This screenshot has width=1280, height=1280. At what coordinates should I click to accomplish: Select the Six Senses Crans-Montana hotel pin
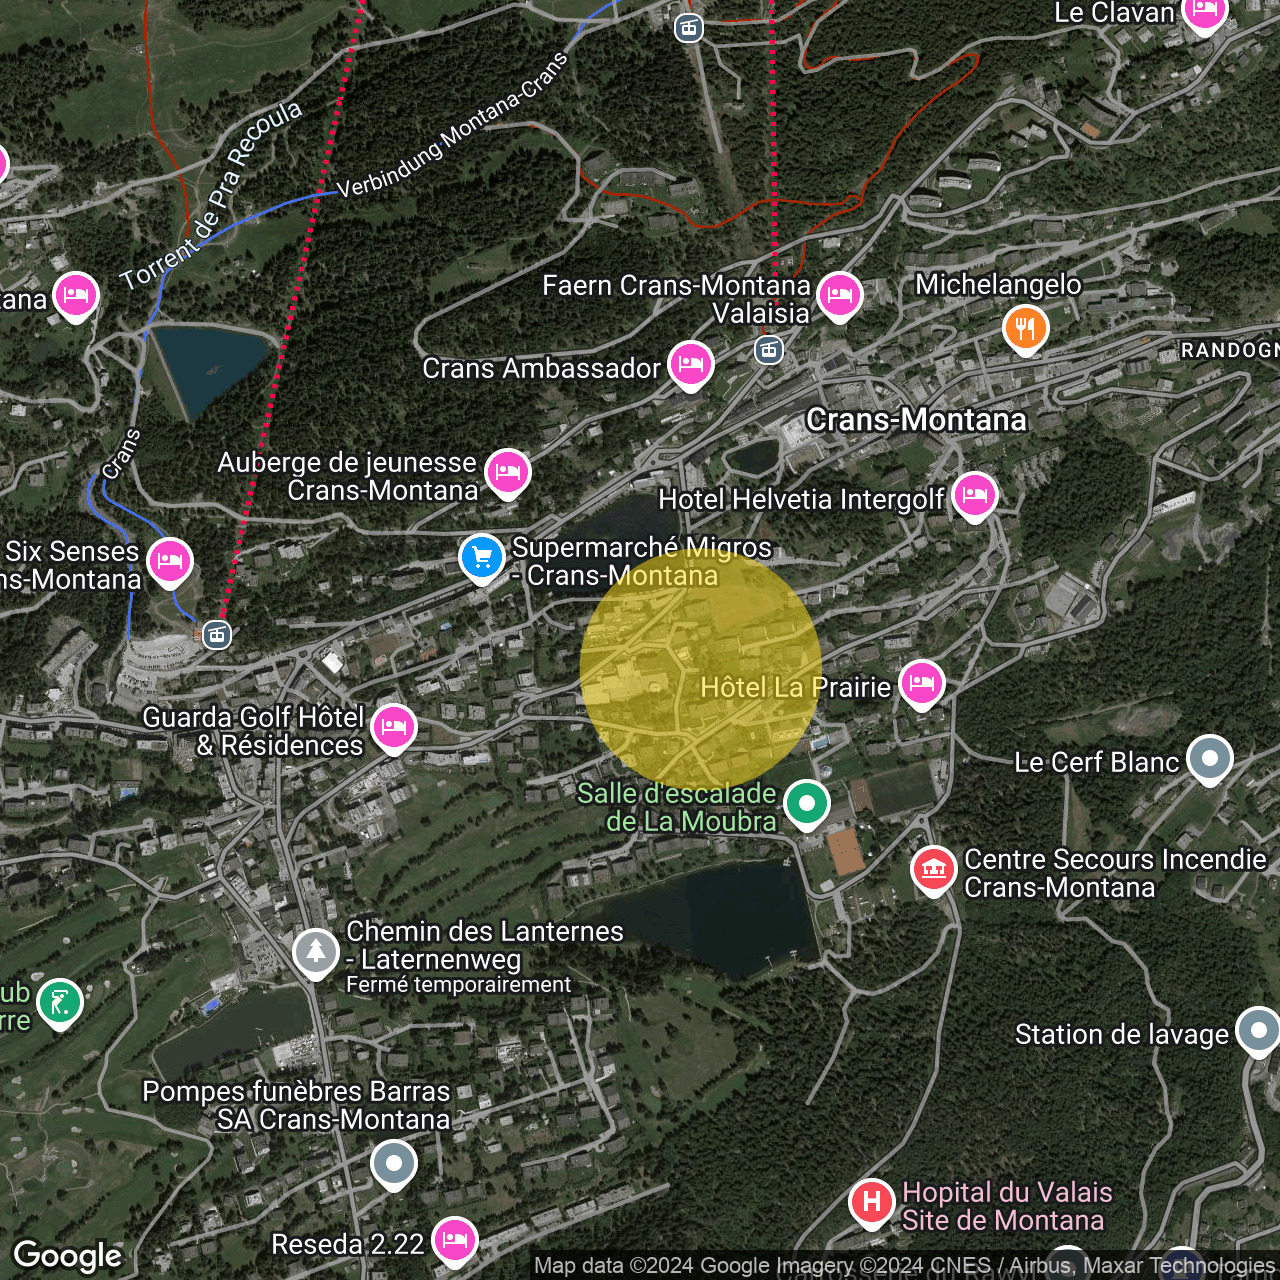click(169, 561)
